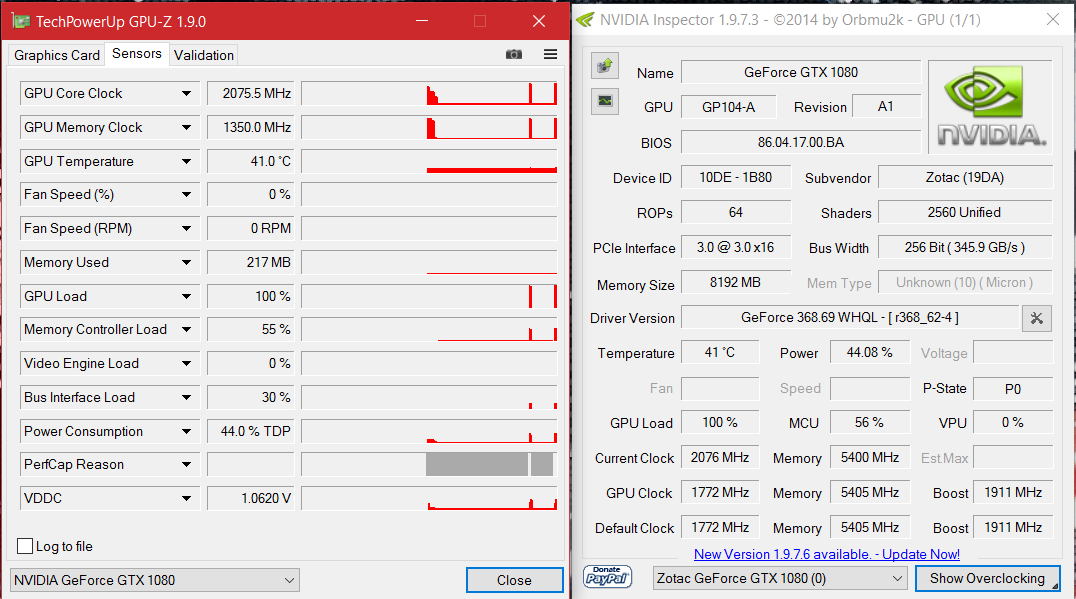1076x599 pixels.
Task: Open VDDC sensor dropdown arrow
Action: [186, 498]
